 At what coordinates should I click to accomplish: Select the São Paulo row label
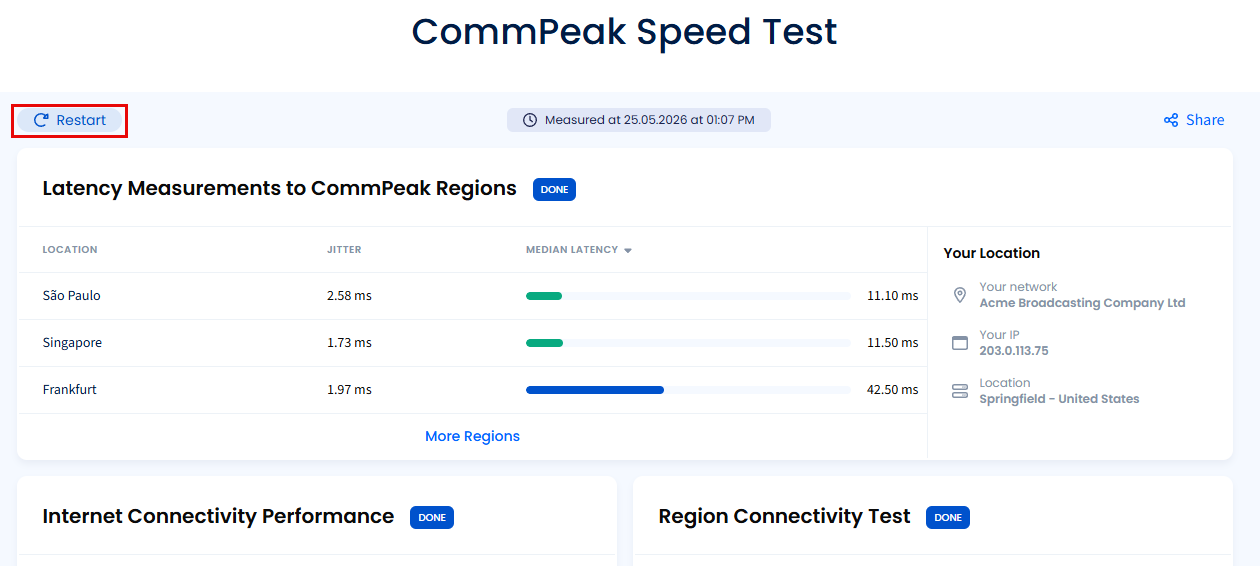tap(72, 296)
